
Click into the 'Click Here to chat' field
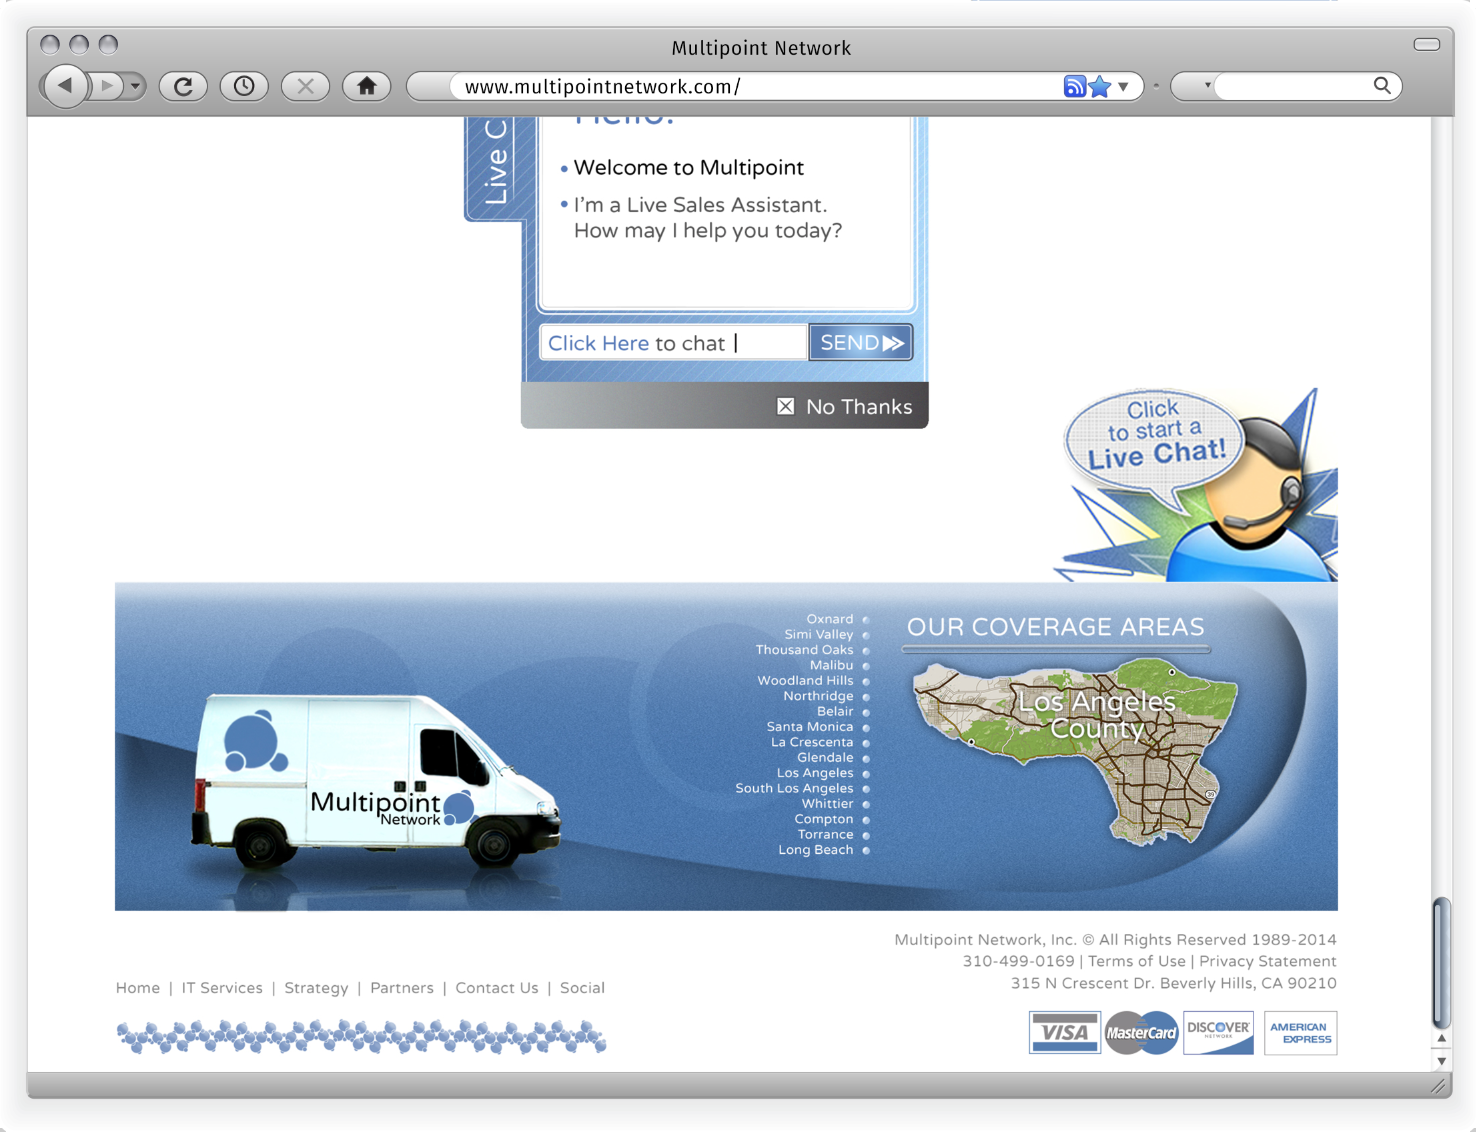click(x=673, y=343)
